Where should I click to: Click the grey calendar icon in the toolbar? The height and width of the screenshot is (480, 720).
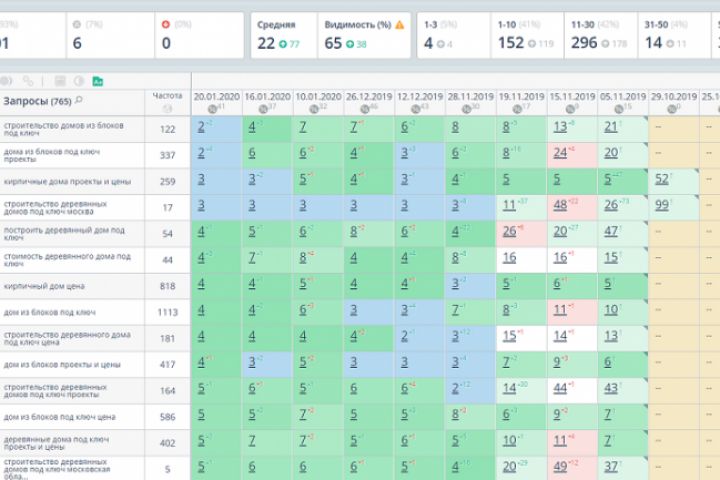coord(60,81)
